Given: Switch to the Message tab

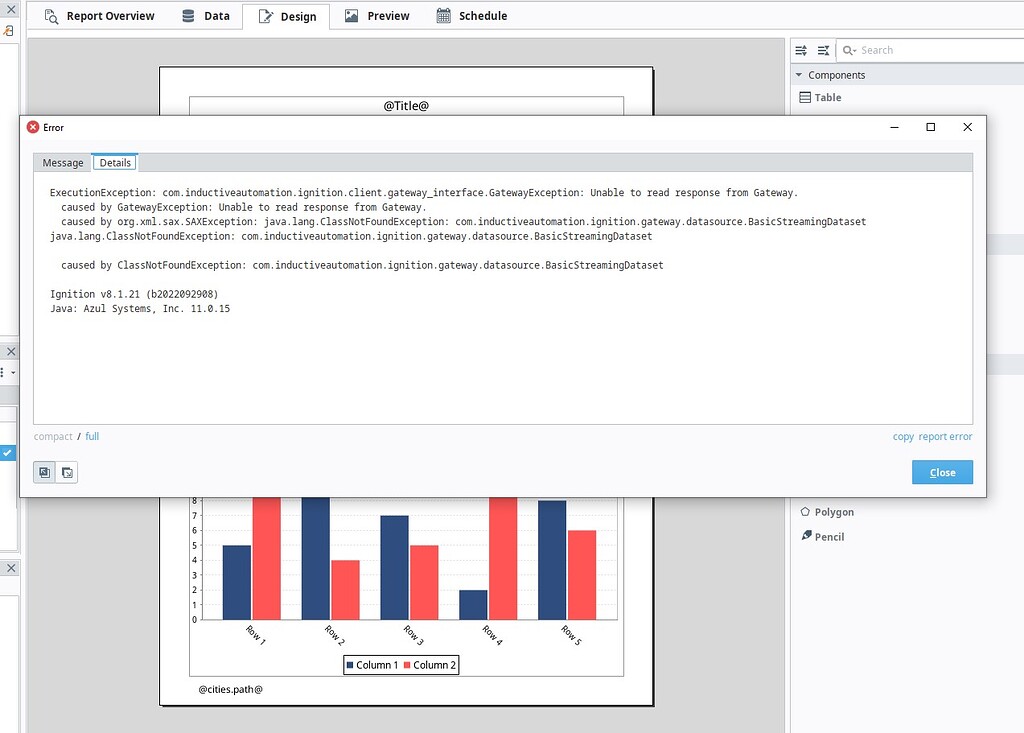Looking at the screenshot, I should tap(62, 162).
